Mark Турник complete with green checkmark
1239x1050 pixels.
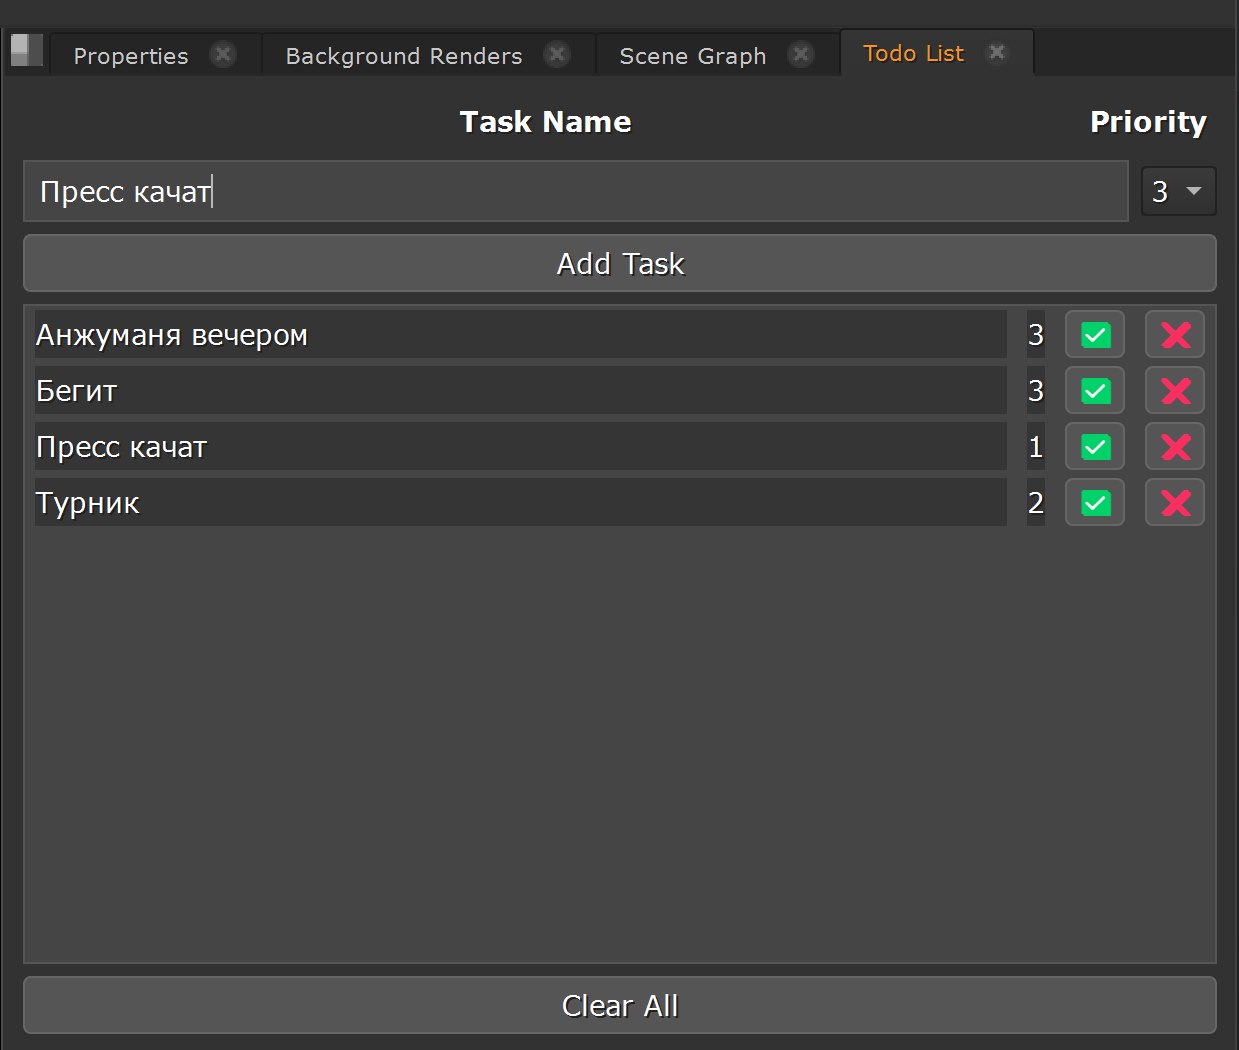[x=1095, y=503]
